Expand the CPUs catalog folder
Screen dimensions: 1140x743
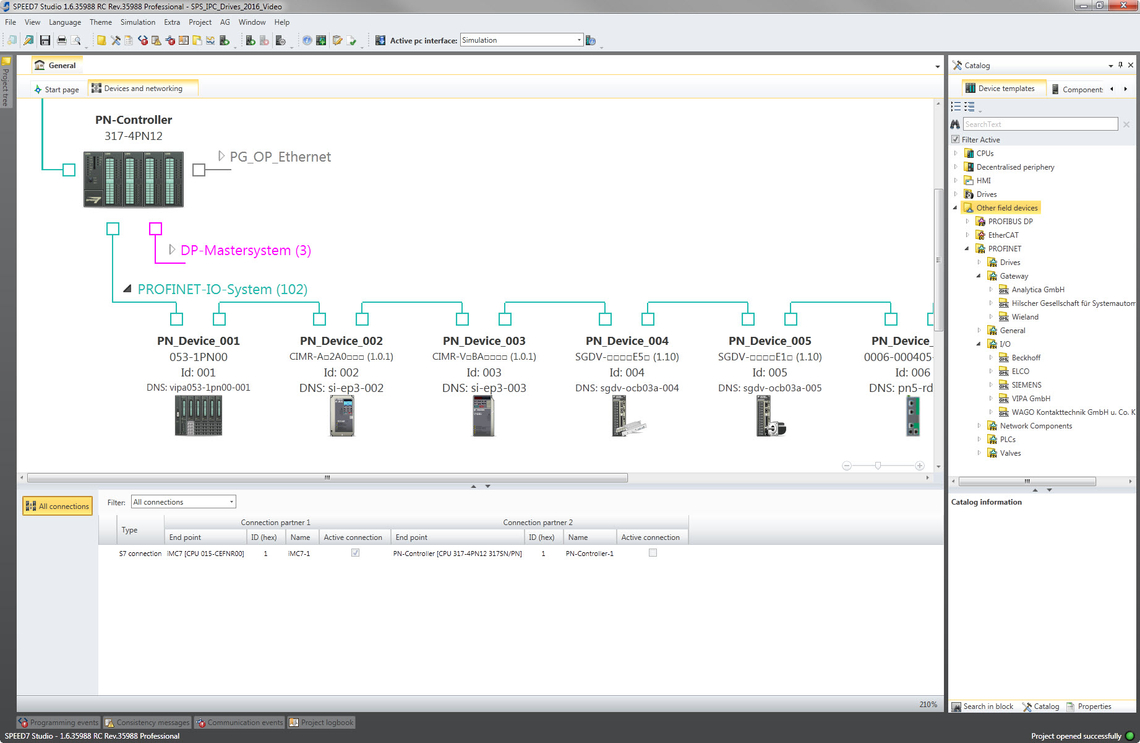click(956, 154)
